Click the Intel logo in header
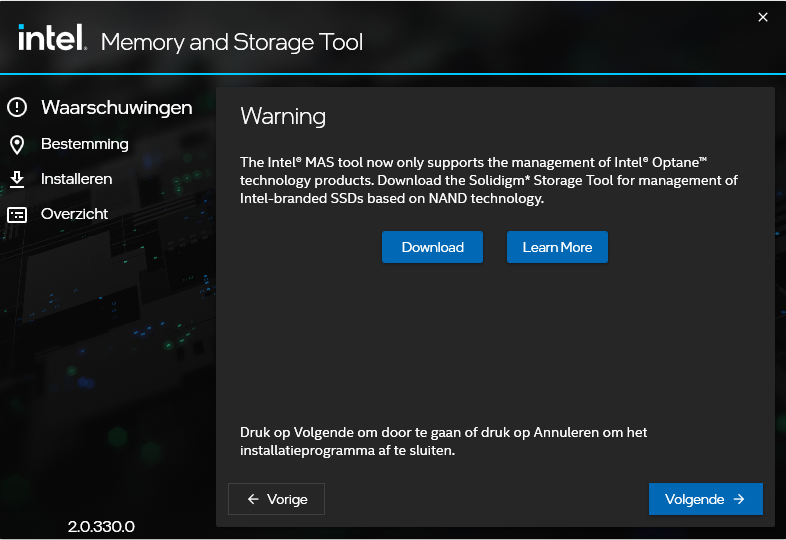 [52, 38]
